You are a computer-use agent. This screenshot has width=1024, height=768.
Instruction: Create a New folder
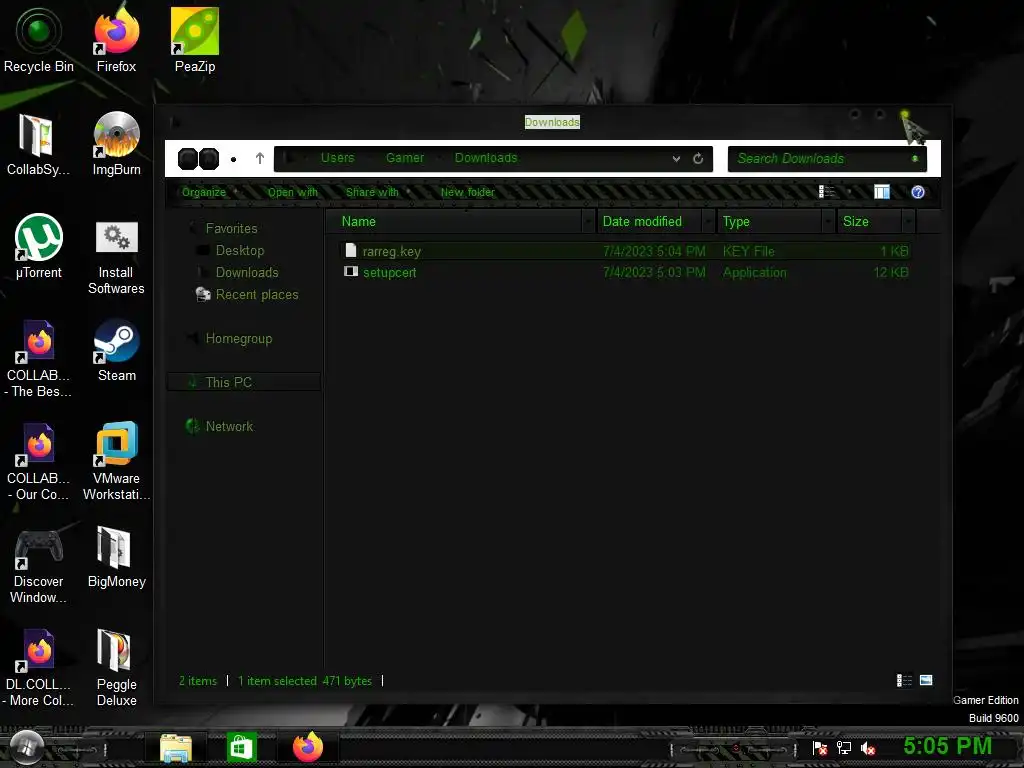pos(468,192)
